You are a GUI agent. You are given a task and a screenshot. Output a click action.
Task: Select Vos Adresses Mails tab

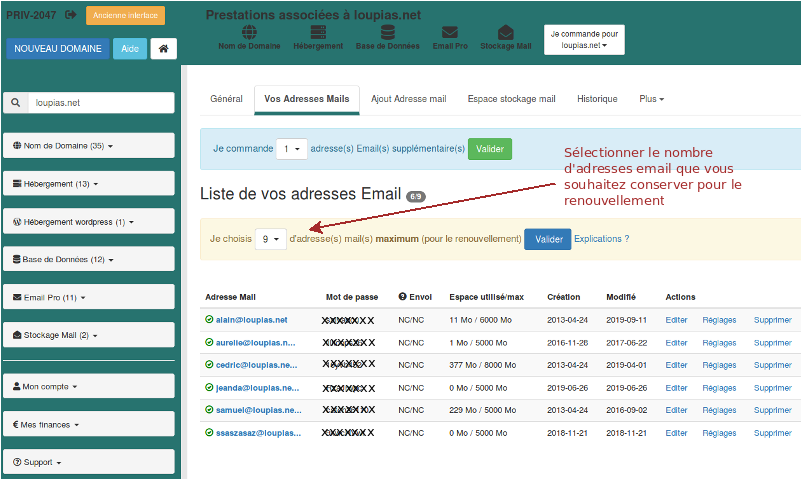[x=307, y=99]
